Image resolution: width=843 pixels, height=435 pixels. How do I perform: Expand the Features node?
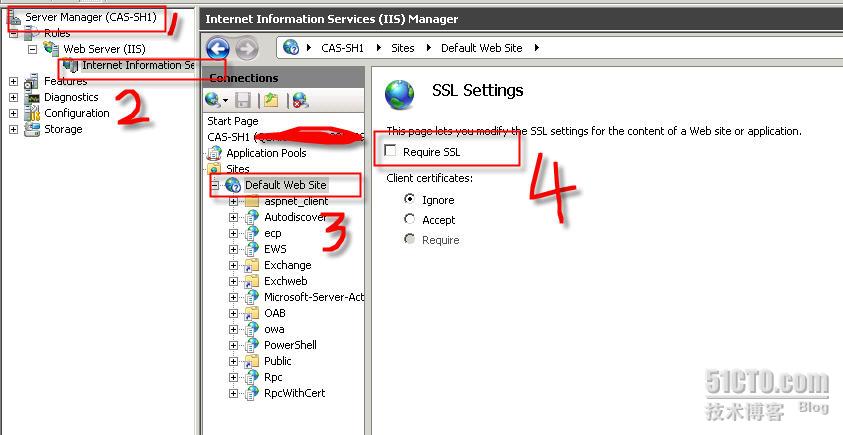click(13, 81)
